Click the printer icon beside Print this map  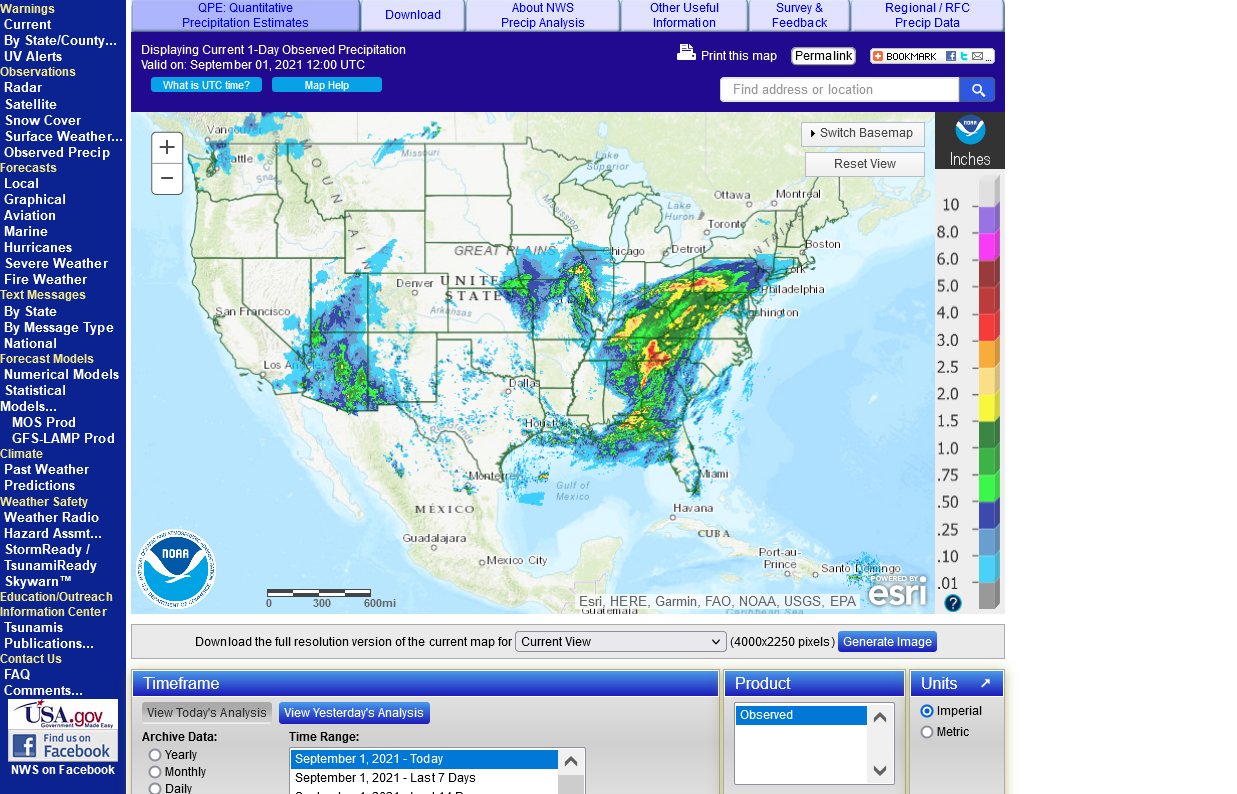(686, 53)
